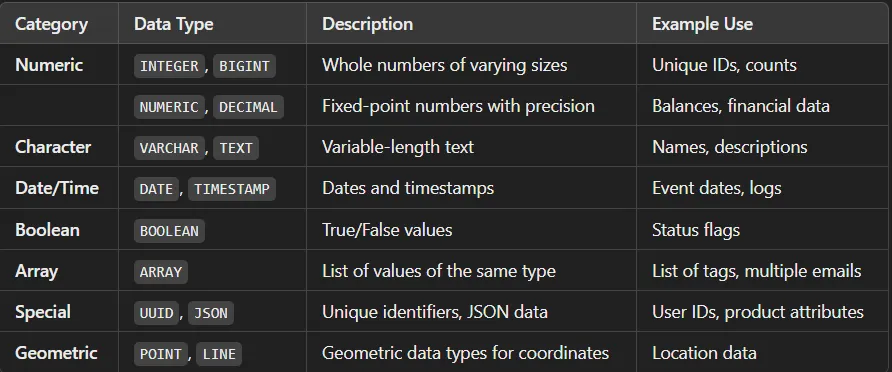Select the POINT type badge
The image size is (892, 372).
point(161,354)
